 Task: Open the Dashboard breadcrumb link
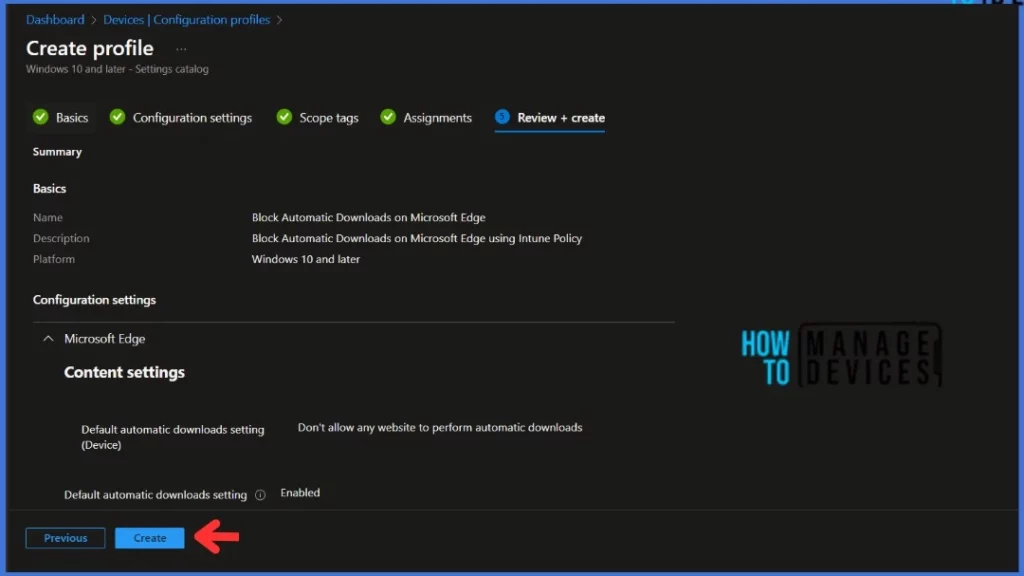55,20
